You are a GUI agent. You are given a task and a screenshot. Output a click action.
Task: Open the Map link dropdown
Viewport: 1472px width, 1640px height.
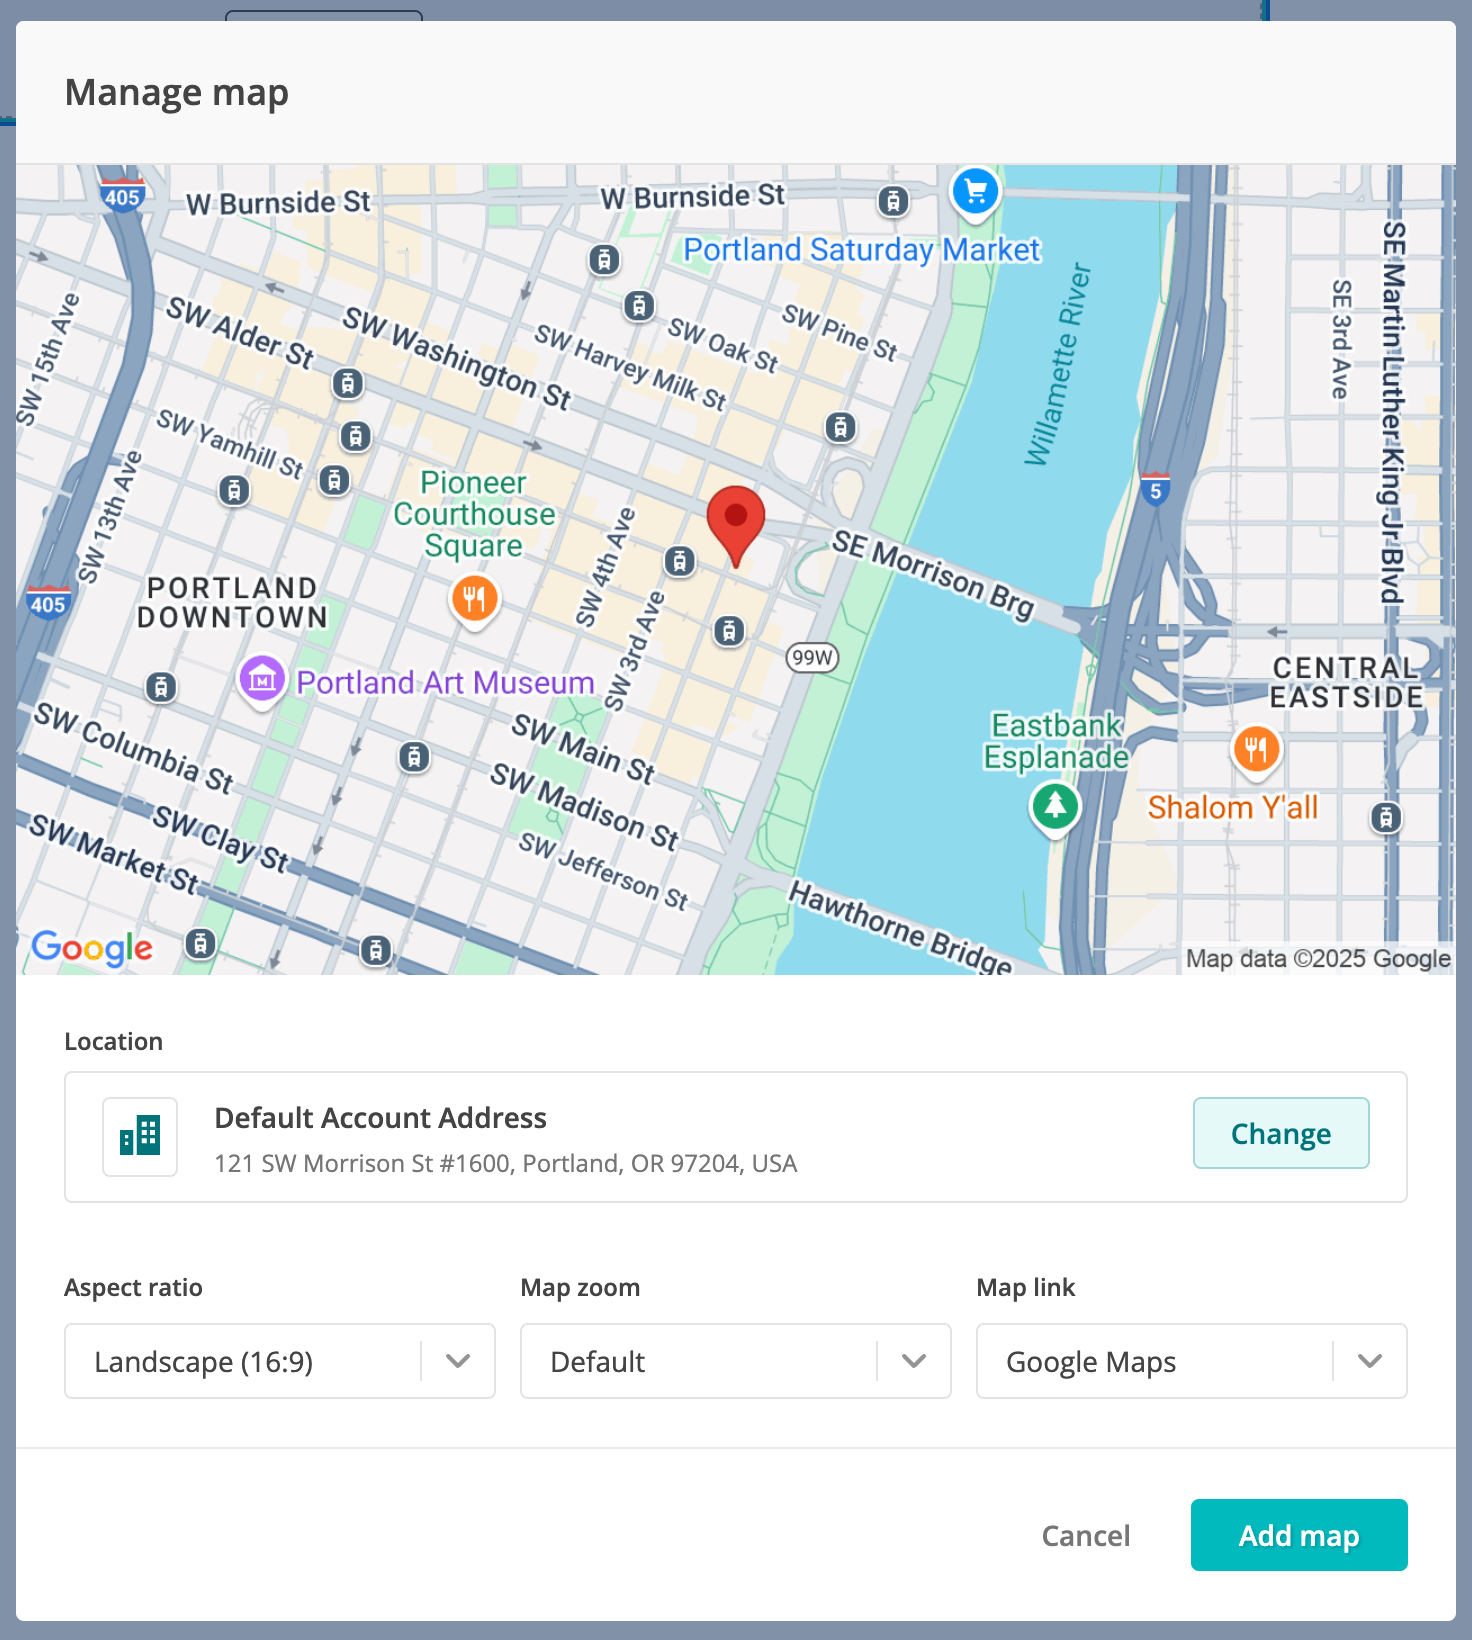tap(1191, 1361)
